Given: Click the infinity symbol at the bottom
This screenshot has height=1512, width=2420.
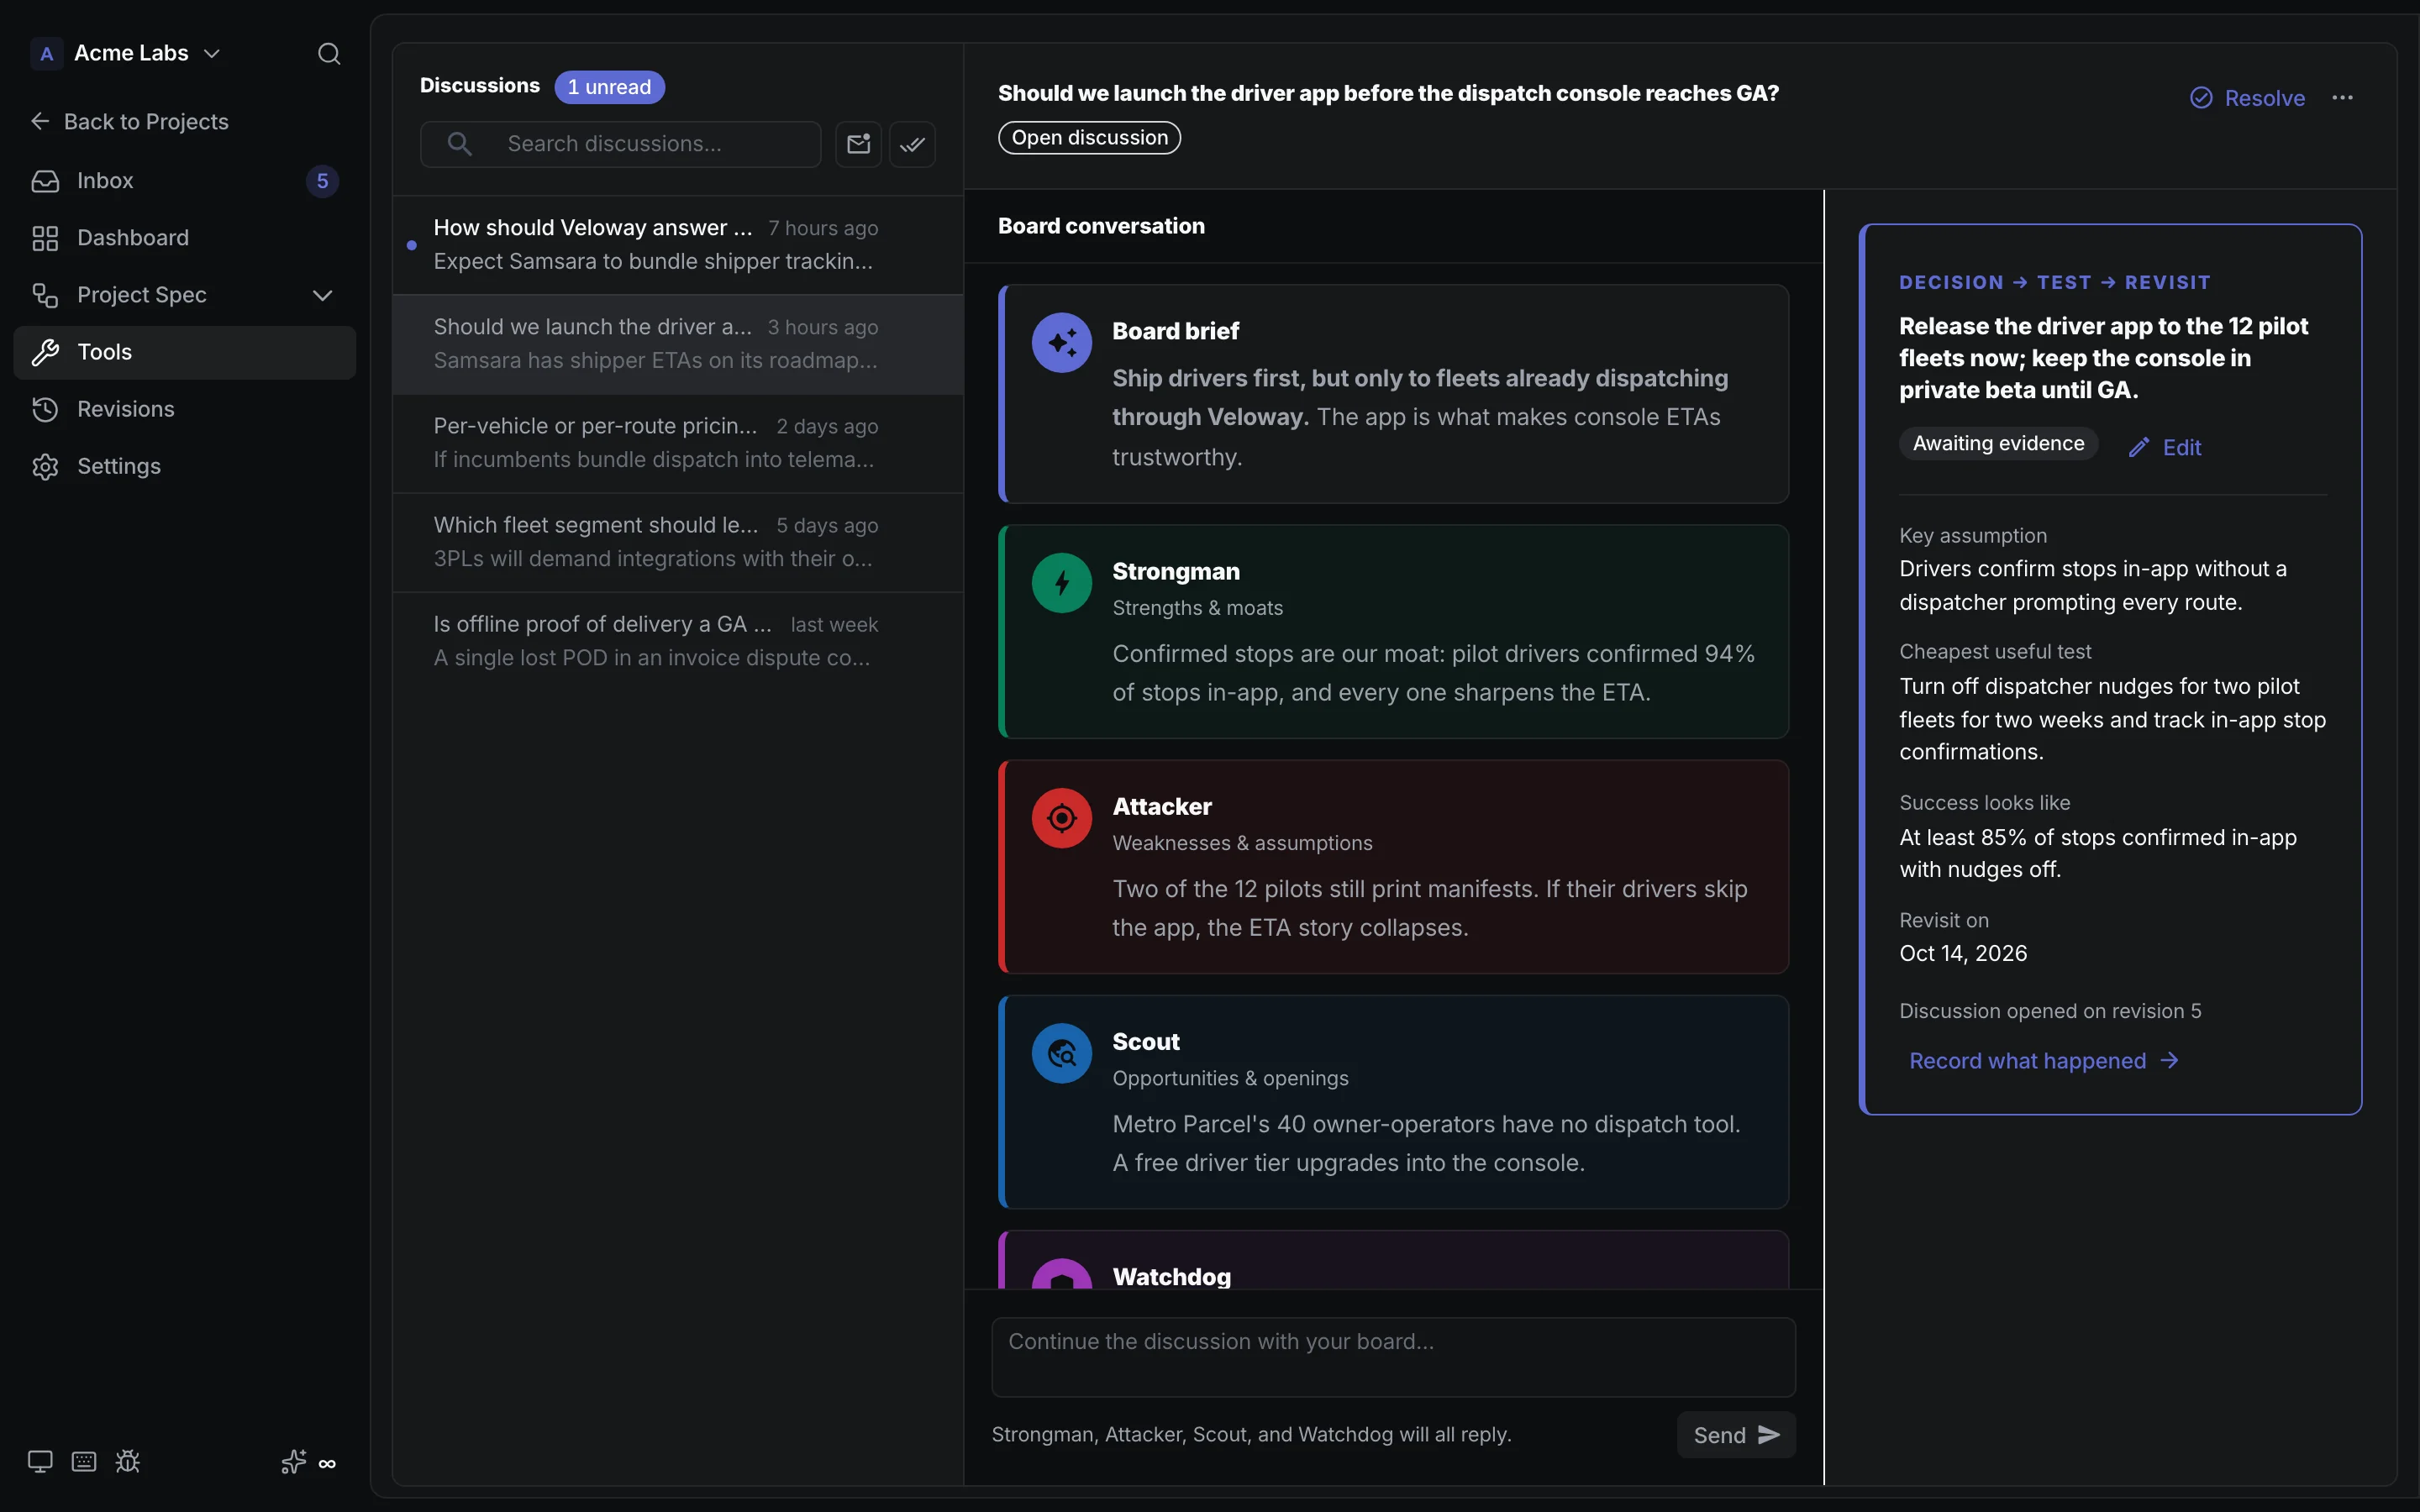Looking at the screenshot, I should pos(327,1464).
